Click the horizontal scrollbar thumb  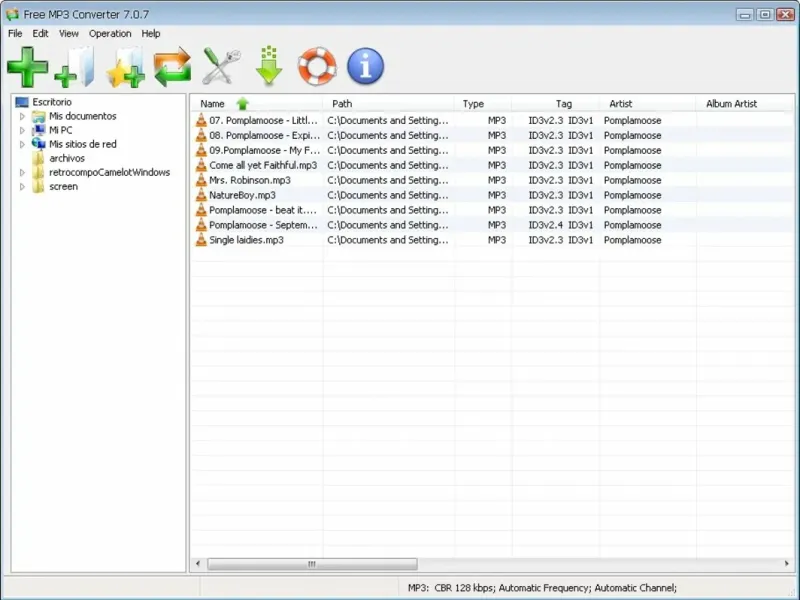tap(312, 564)
